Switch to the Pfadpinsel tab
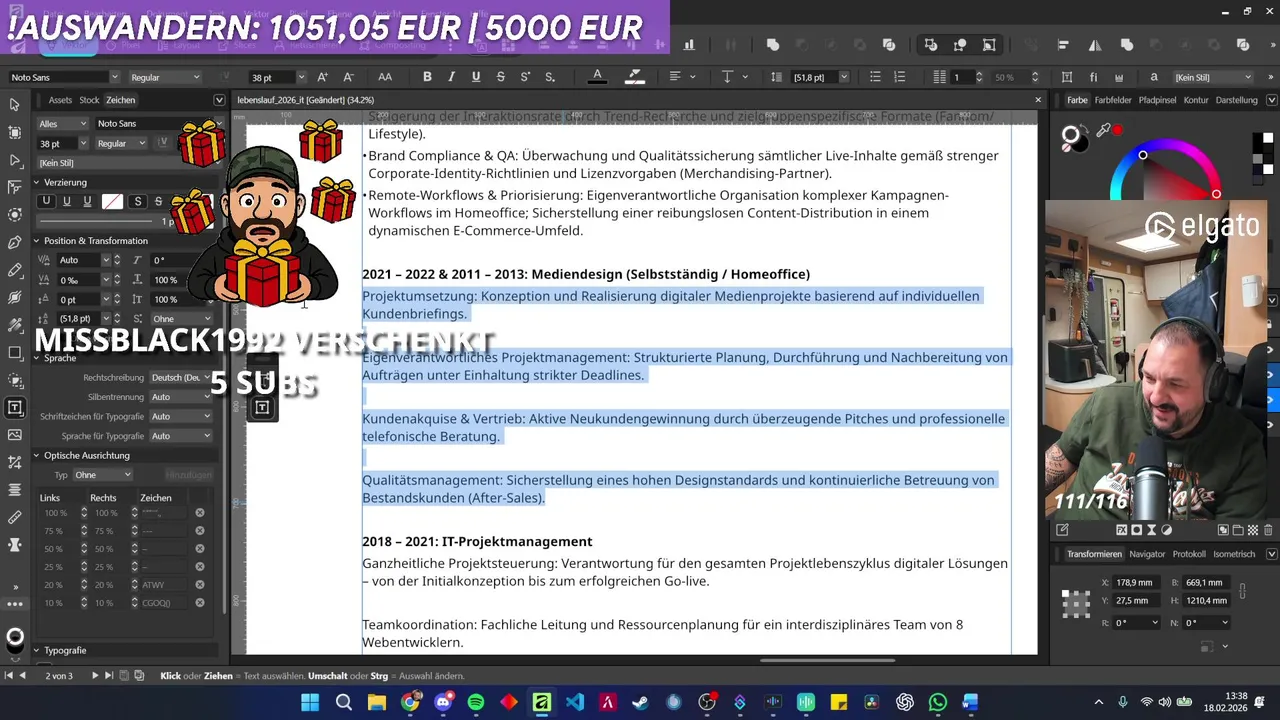Screen dimensions: 1280x720 [x=1157, y=100]
